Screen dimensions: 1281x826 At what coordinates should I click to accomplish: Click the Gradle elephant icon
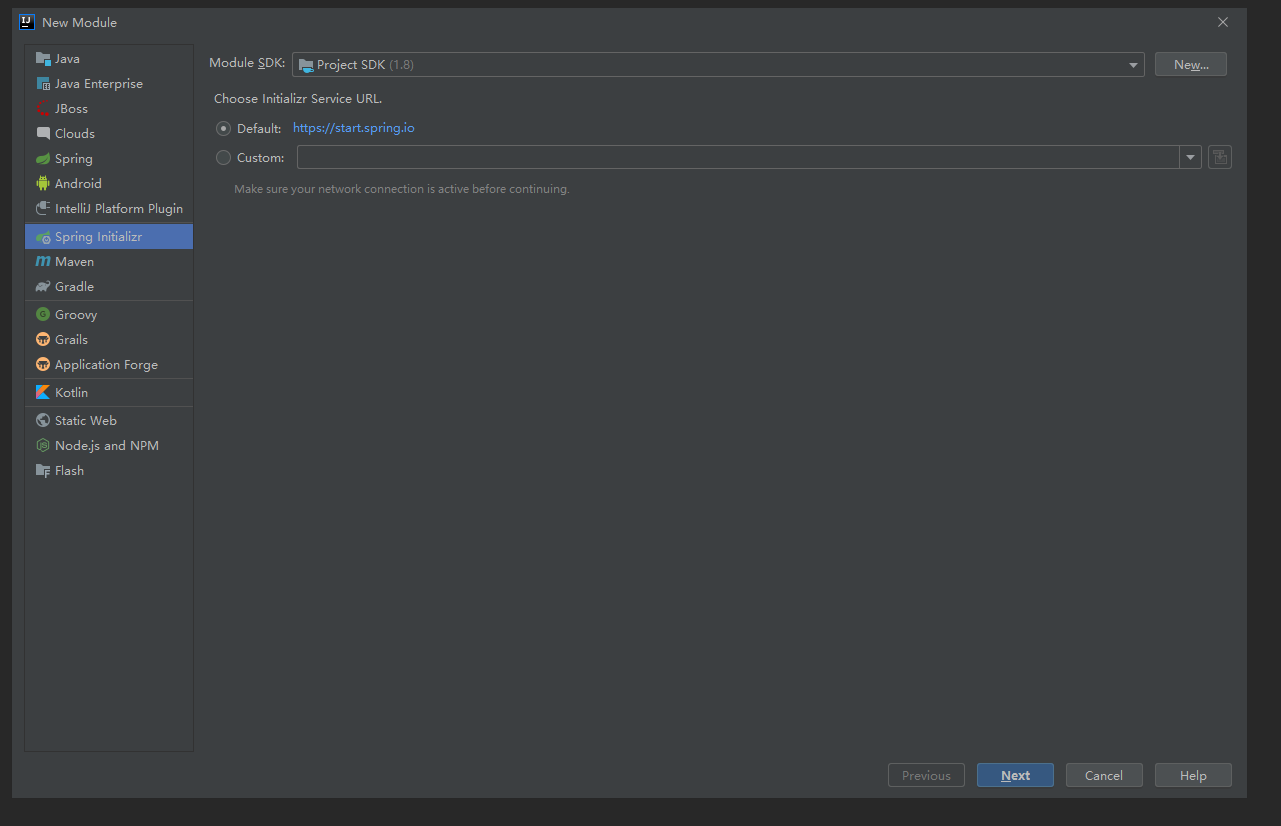point(43,287)
